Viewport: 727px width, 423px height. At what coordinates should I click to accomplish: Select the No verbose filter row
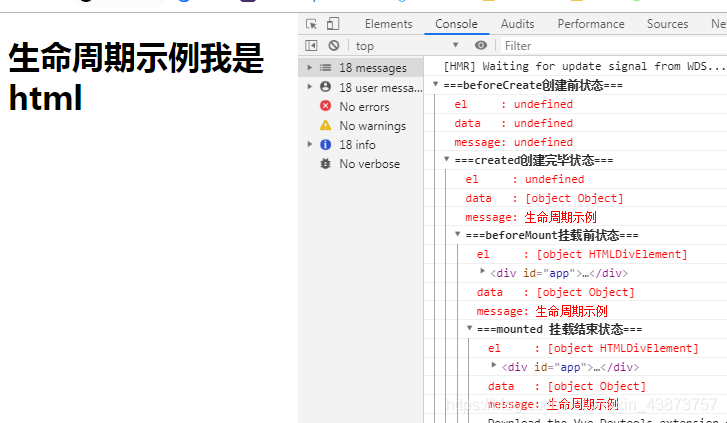click(361, 164)
